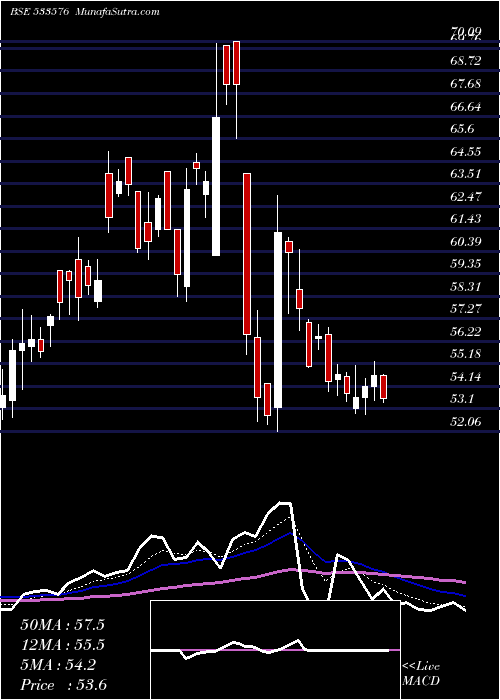Viewport: 500px width, 700px height.
Task: Click the Price : 53.6 readout
Action: [63, 685]
